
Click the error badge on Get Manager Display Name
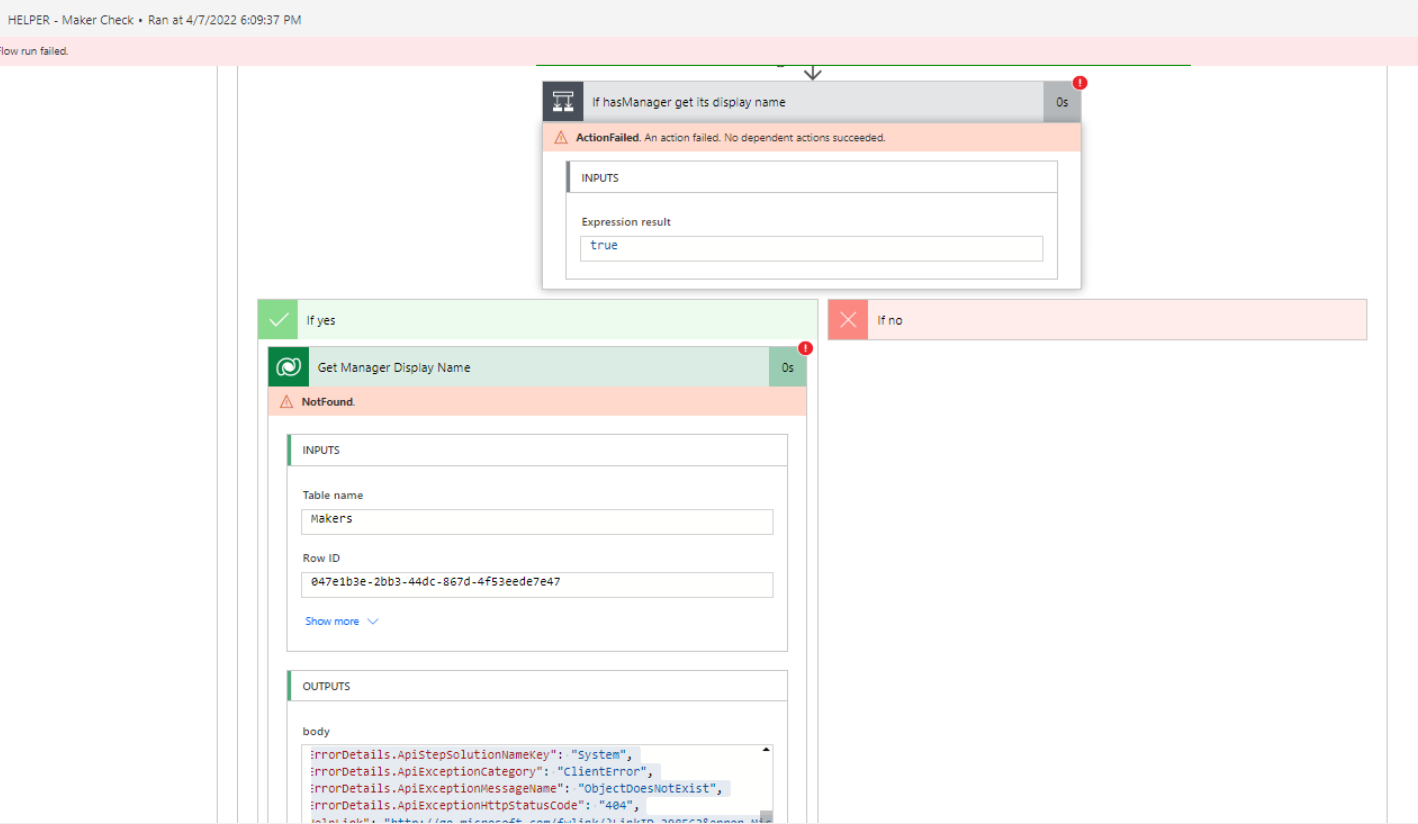806,348
